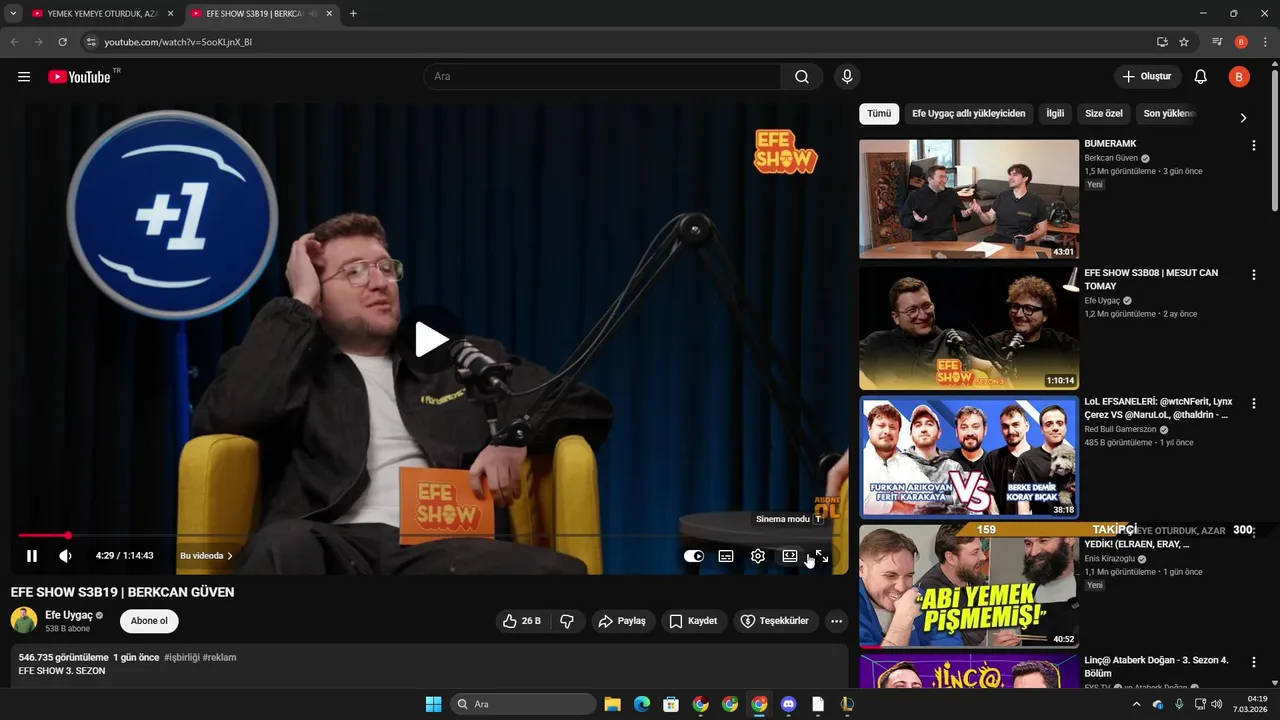Open EFE SHOW S3B08 video thumbnail
This screenshot has width=1280, height=720.
pyautogui.click(x=969, y=328)
